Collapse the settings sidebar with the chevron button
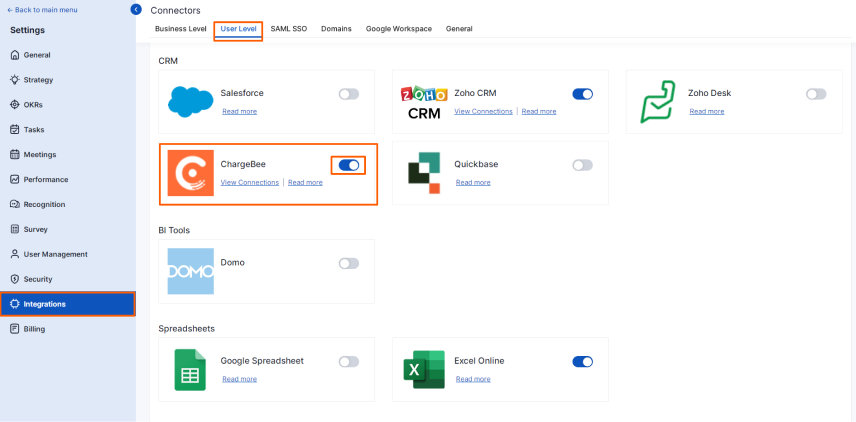Viewport: 856px width, 422px height. (x=136, y=9)
